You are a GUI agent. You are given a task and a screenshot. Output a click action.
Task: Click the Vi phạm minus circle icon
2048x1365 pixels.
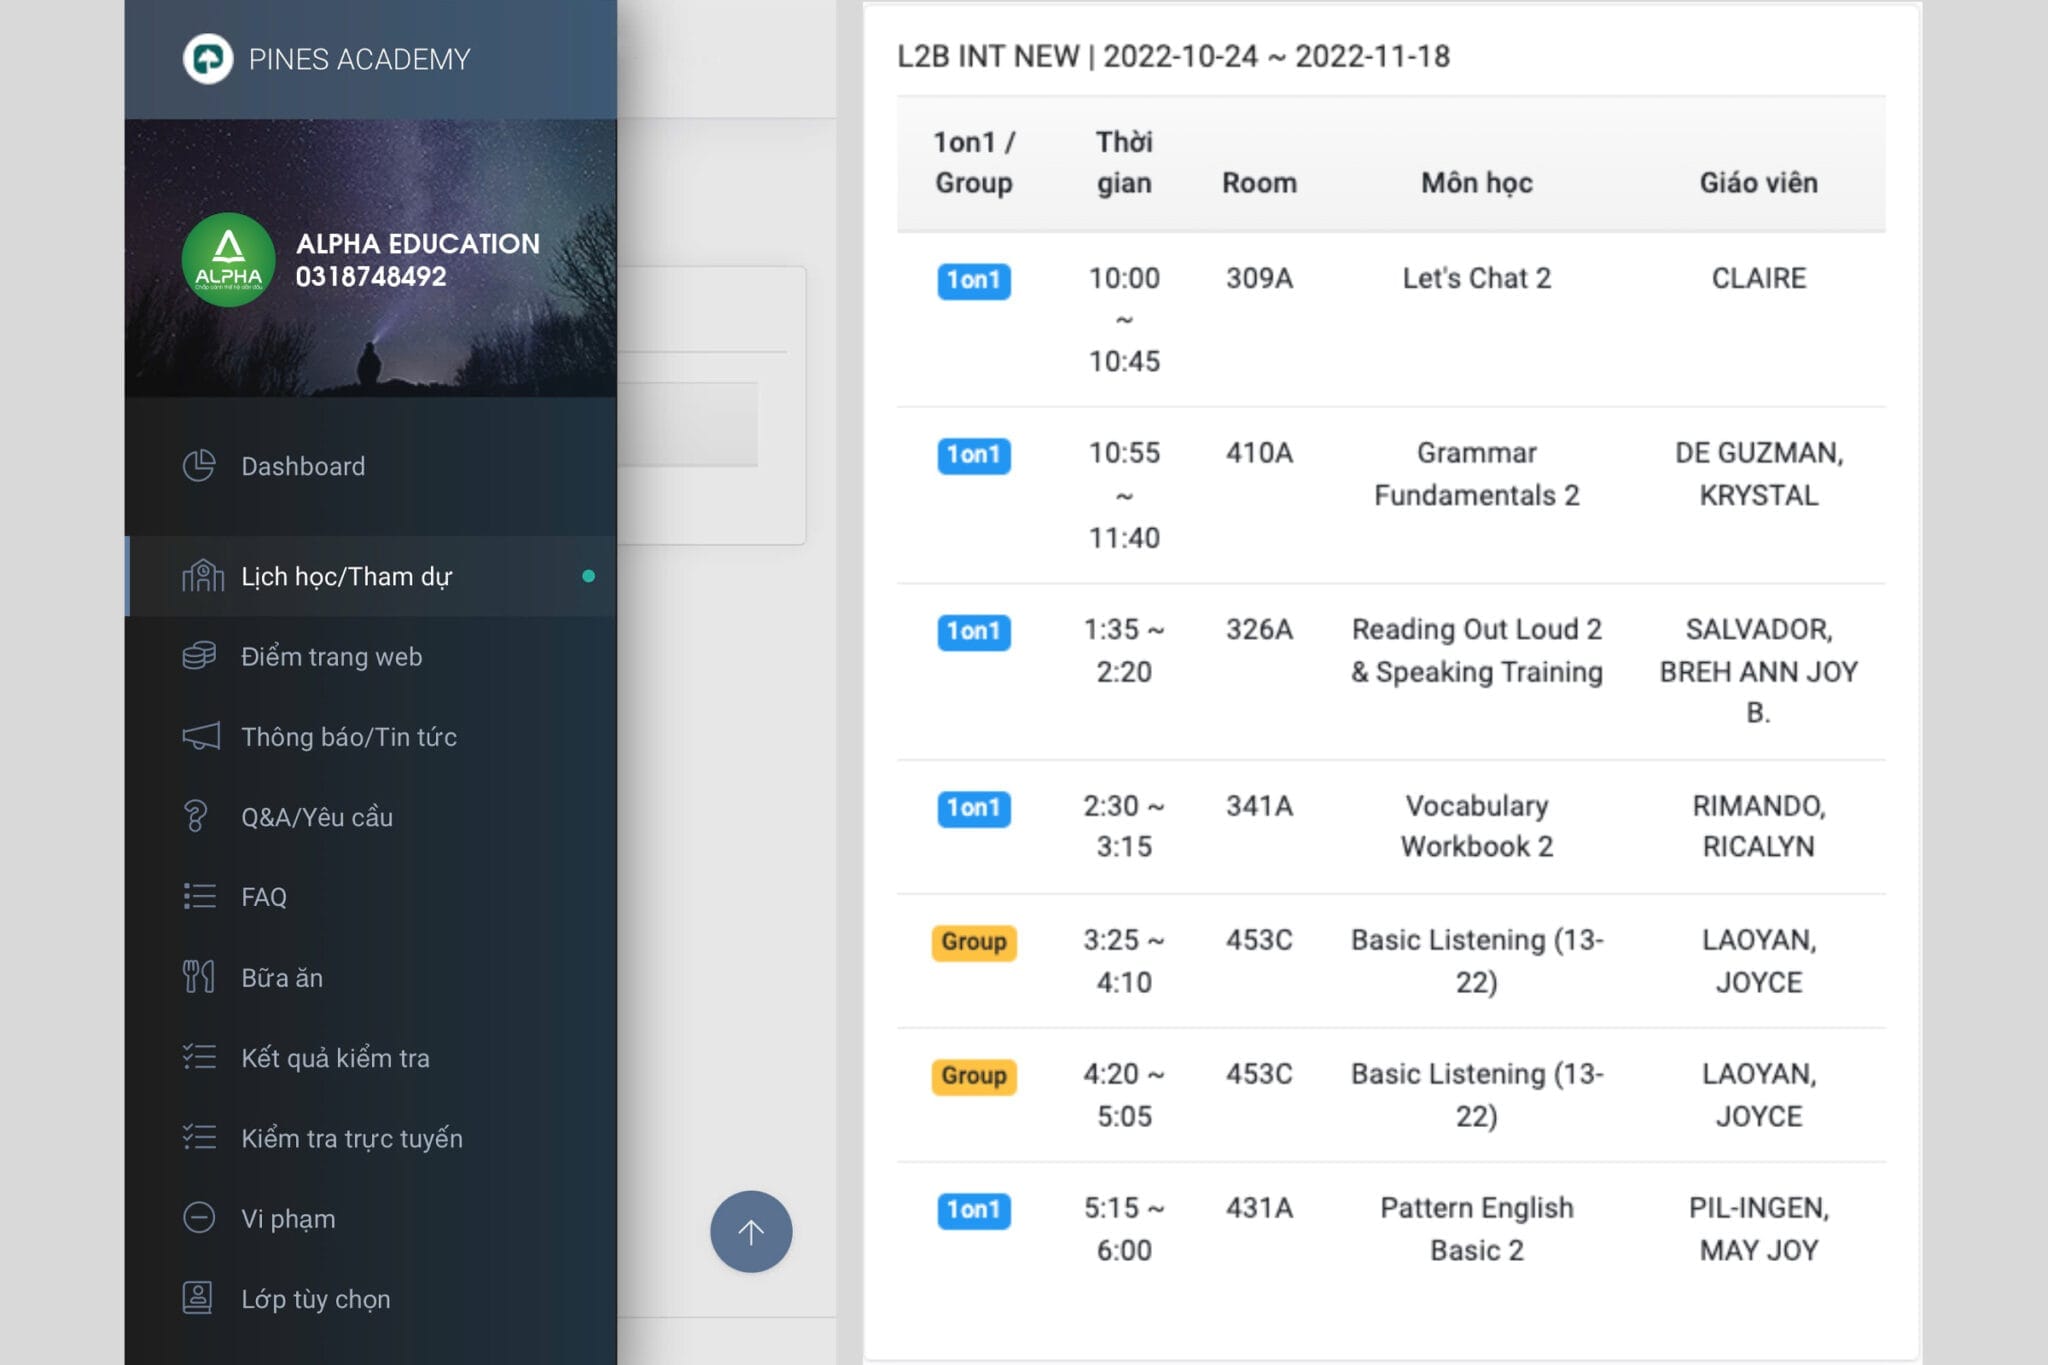[x=199, y=1218]
